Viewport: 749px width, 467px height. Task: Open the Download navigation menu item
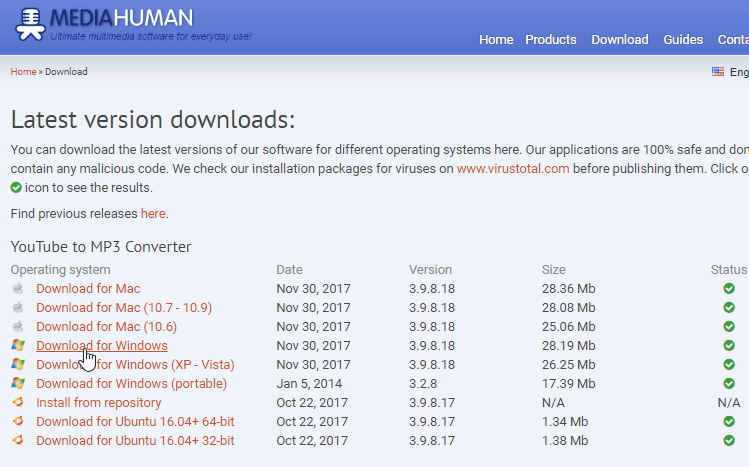(x=620, y=40)
